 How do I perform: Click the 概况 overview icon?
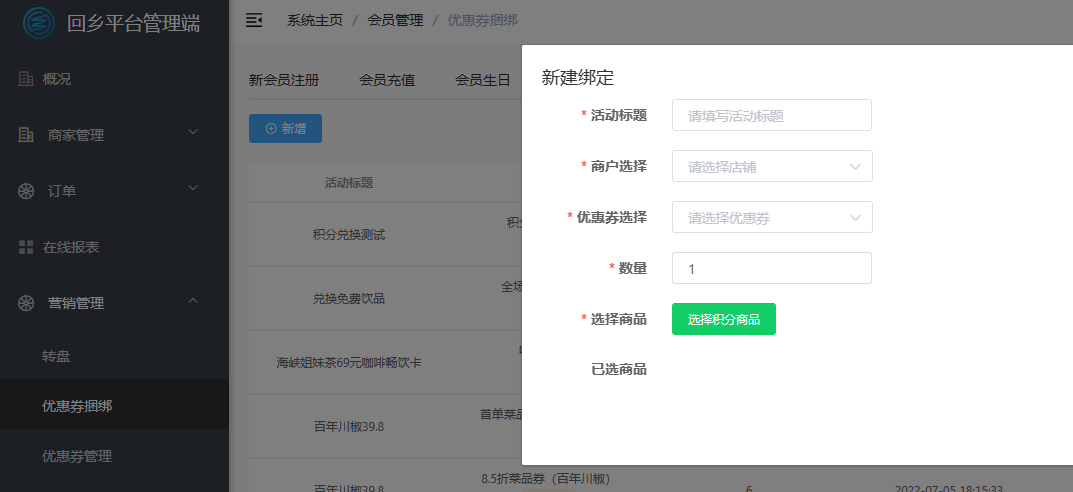tap(26, 79)
